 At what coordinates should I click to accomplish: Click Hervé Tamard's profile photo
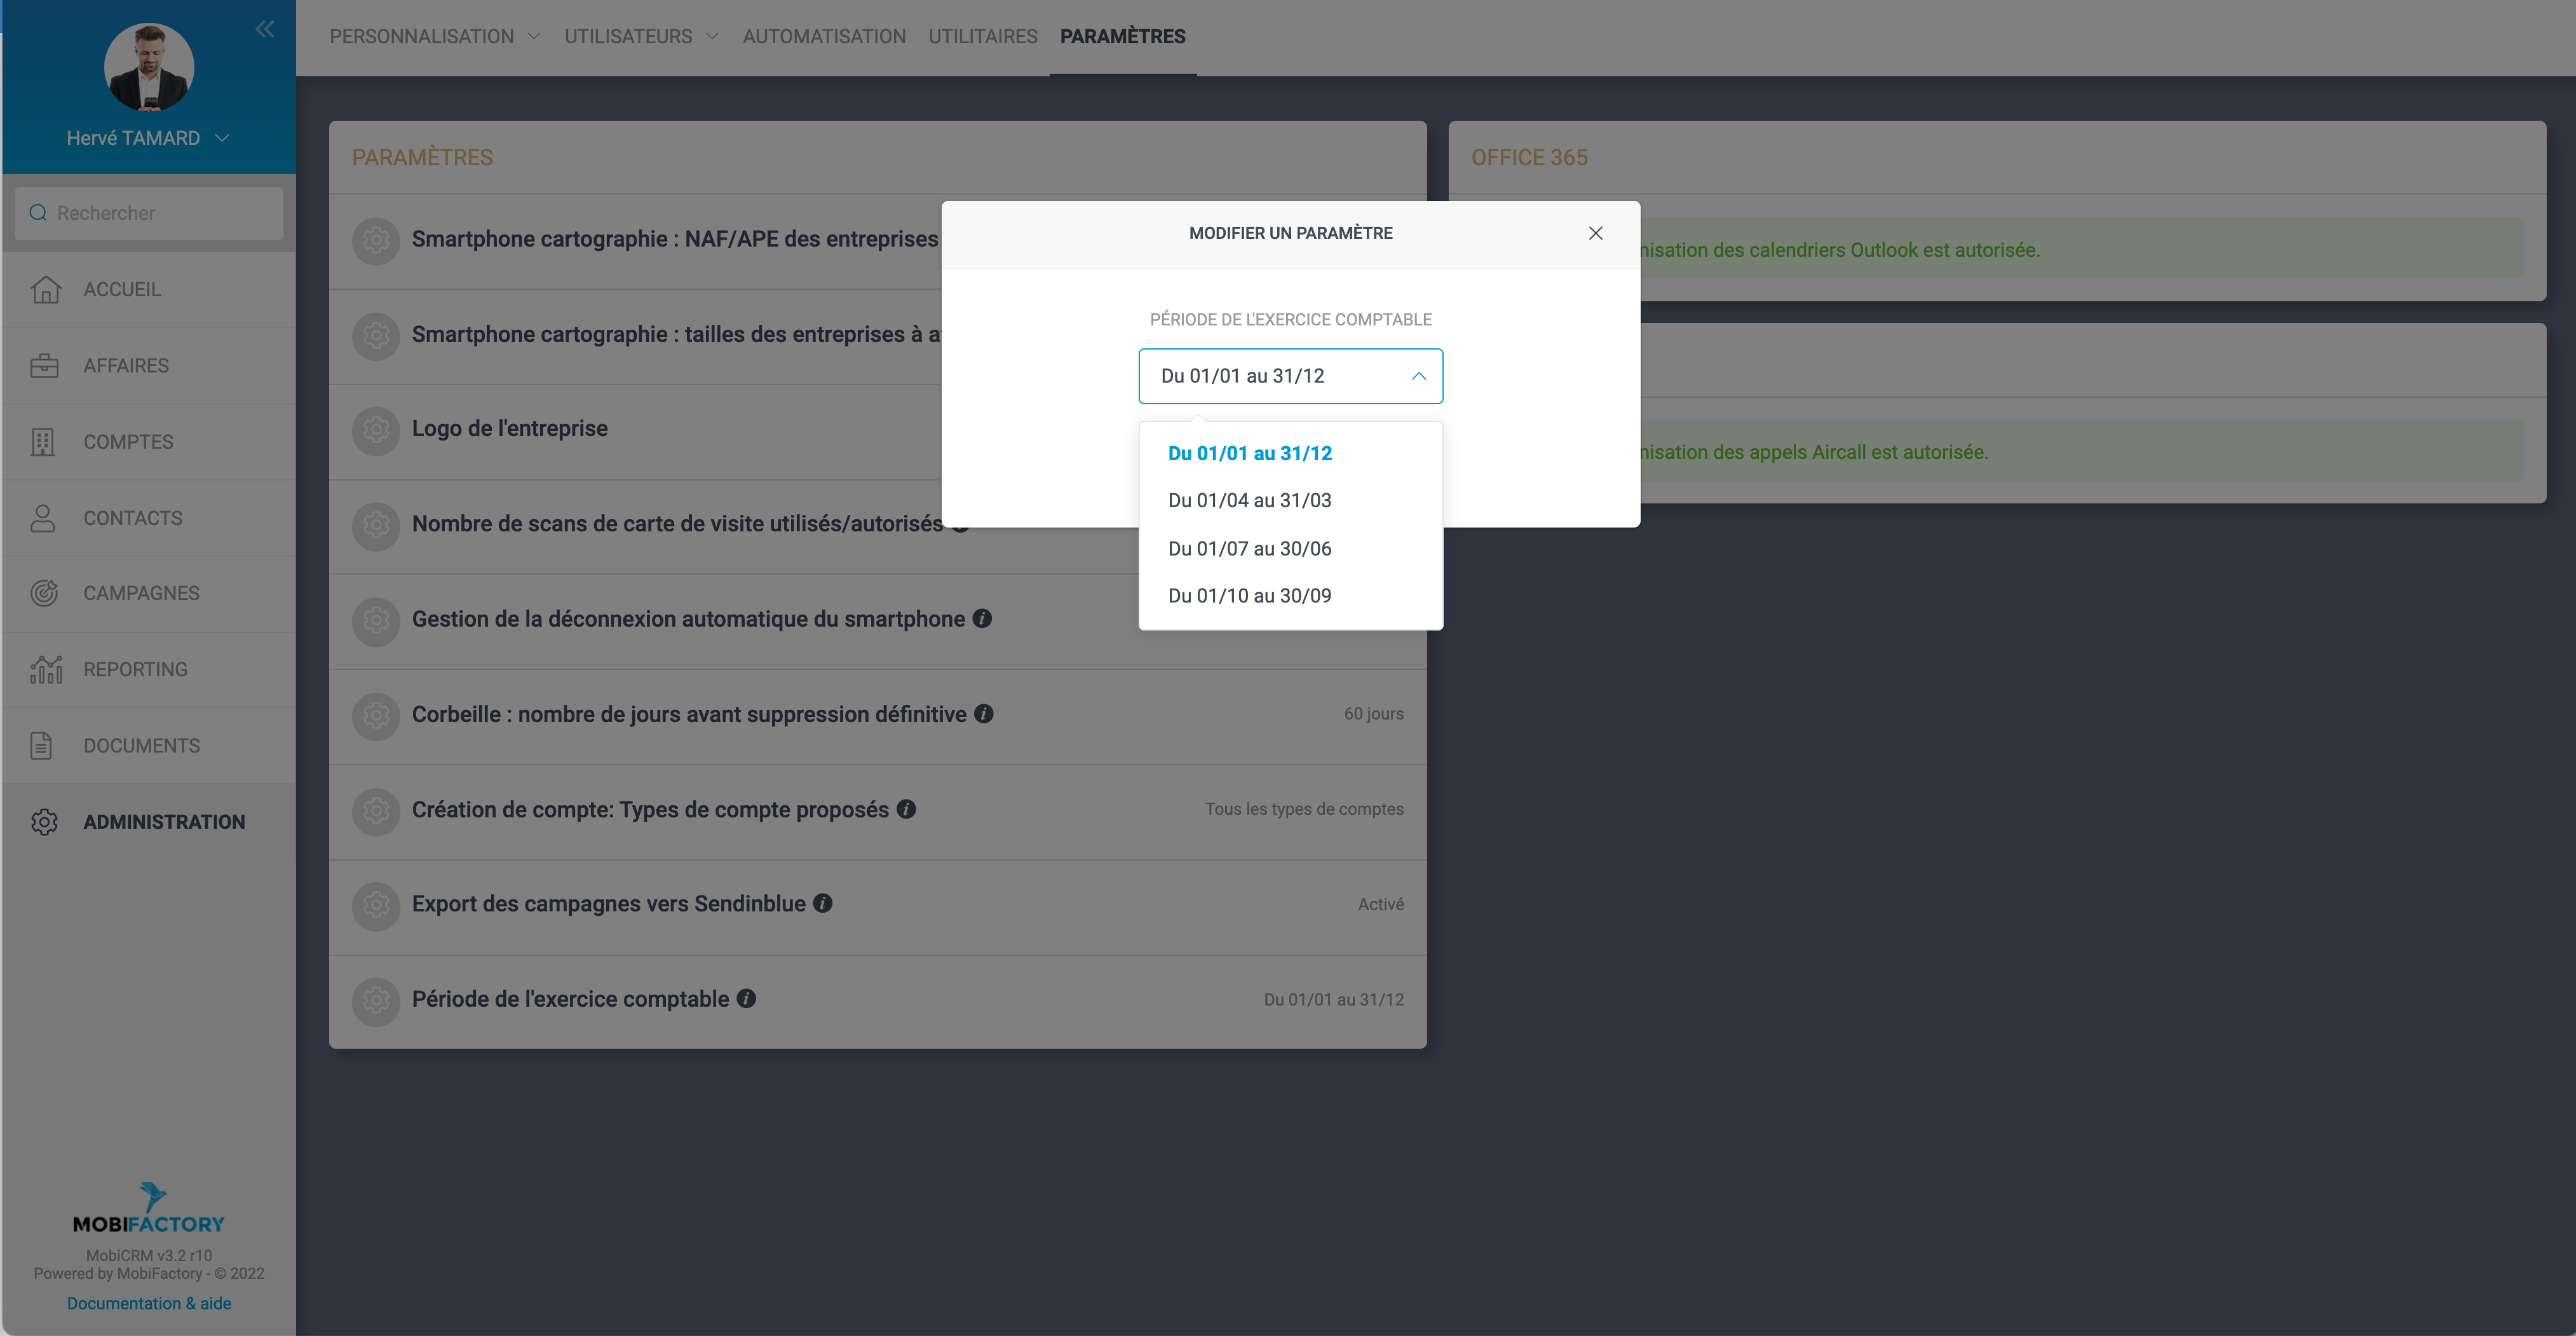(149, 68)
